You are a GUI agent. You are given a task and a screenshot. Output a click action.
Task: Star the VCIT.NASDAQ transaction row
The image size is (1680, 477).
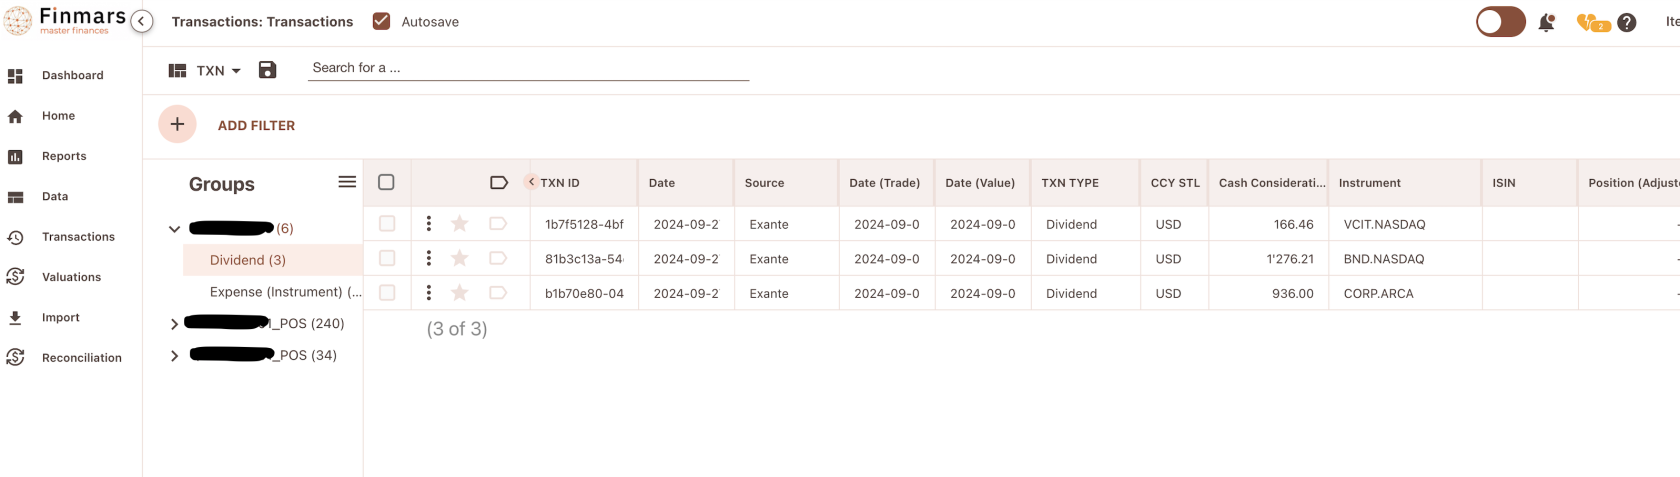[x=460, y=224]
